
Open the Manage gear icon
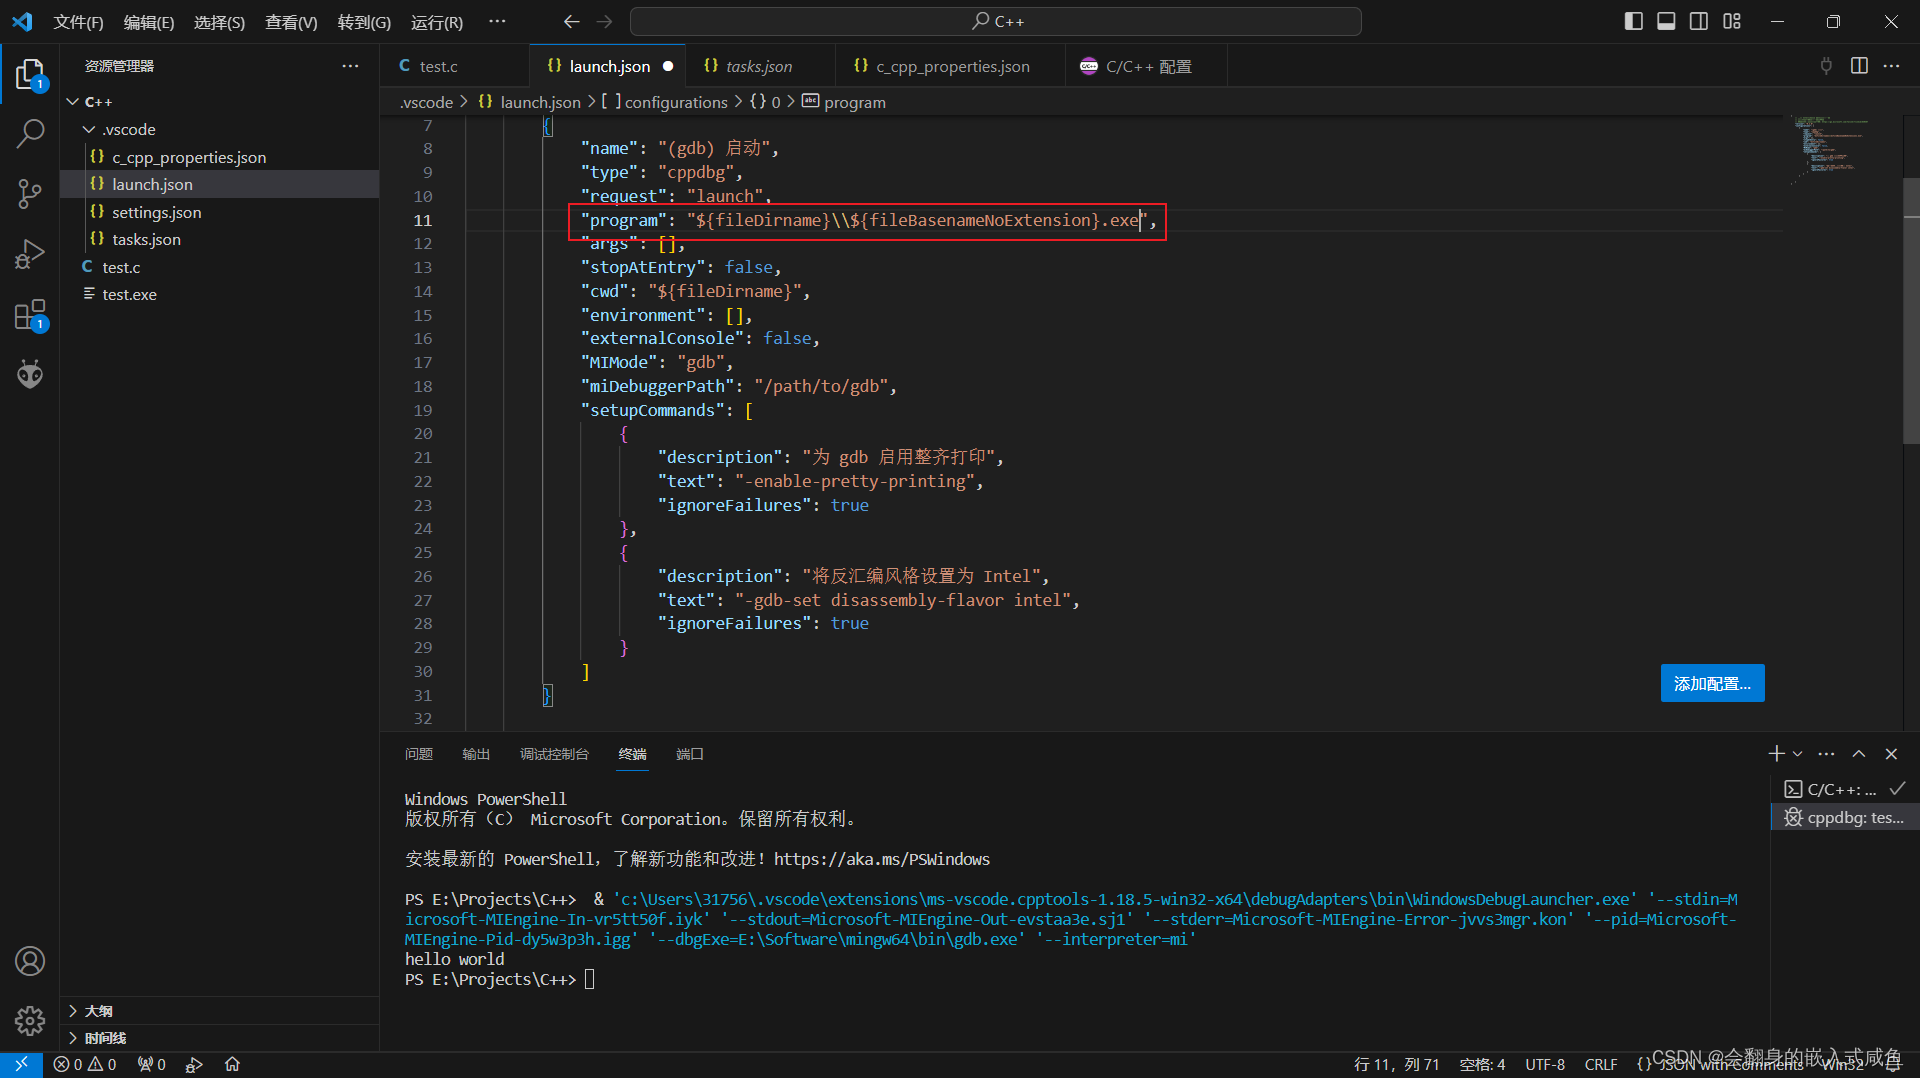30,1020
